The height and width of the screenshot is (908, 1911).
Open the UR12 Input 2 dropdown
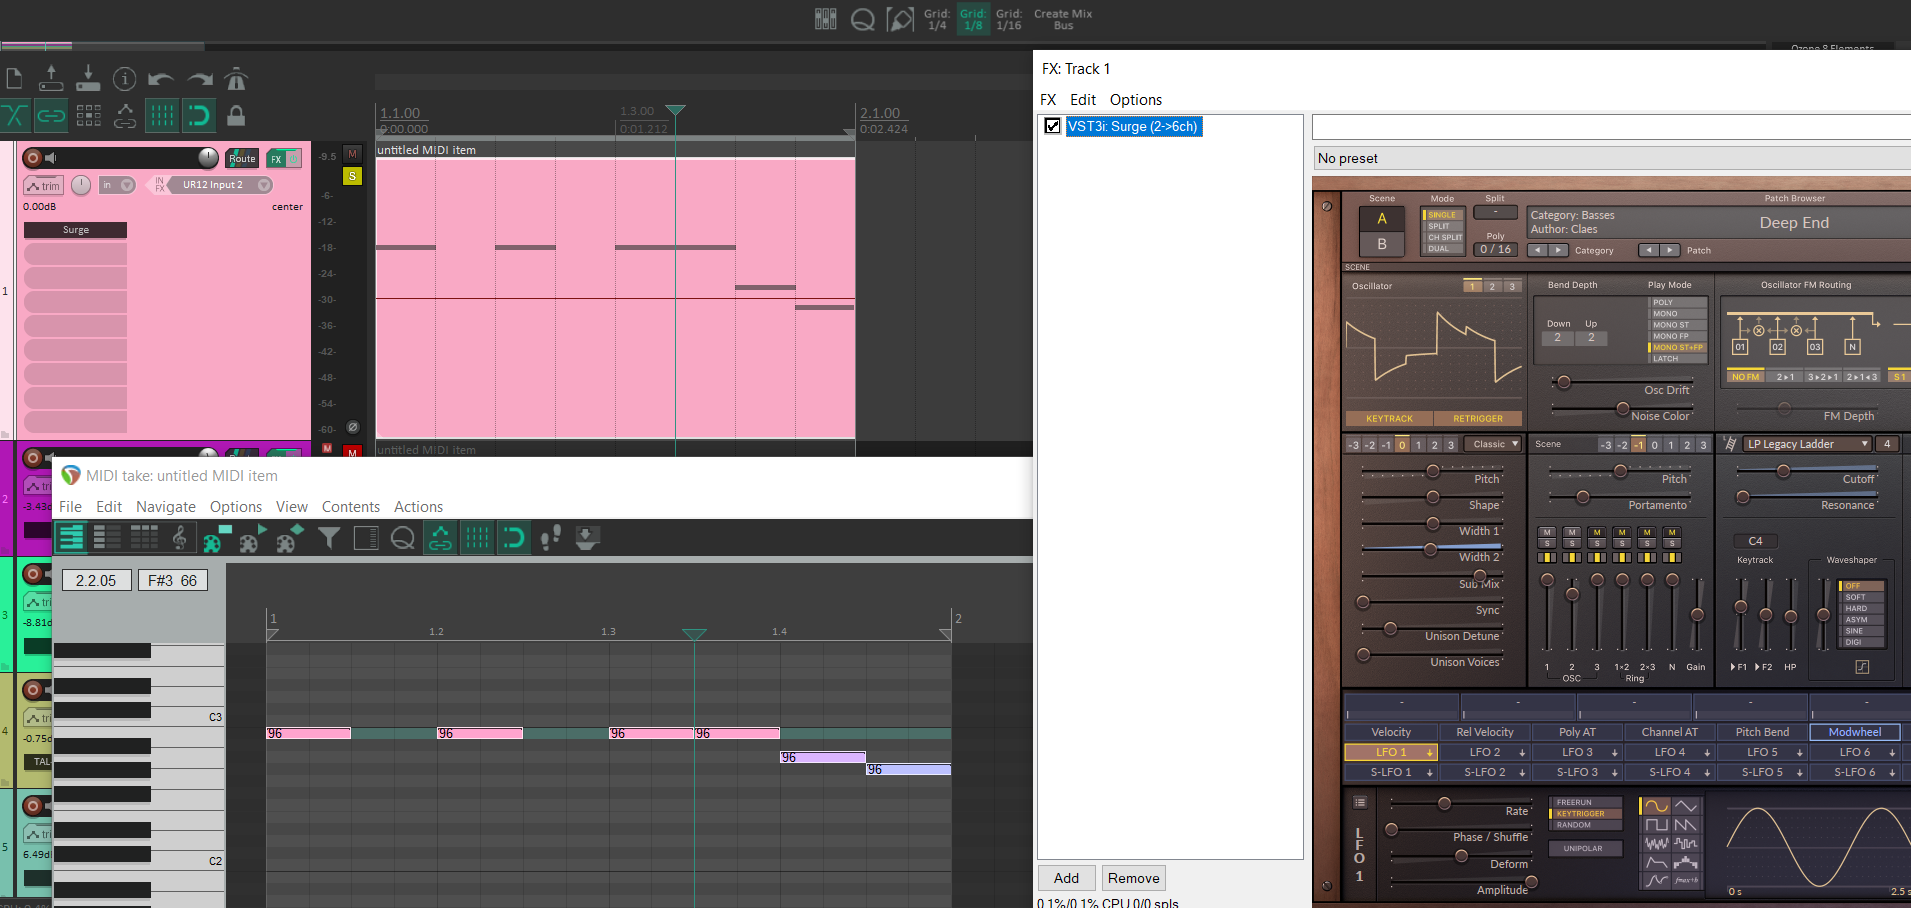click(264, 185)
